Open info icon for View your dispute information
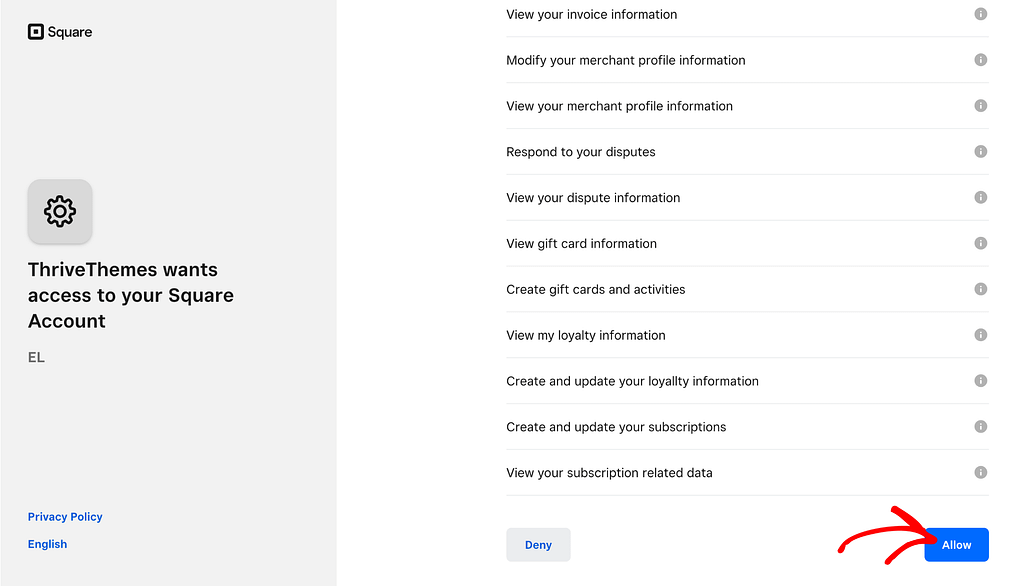The width and height of the screenshot is (1024, 586). pos(980,198)
